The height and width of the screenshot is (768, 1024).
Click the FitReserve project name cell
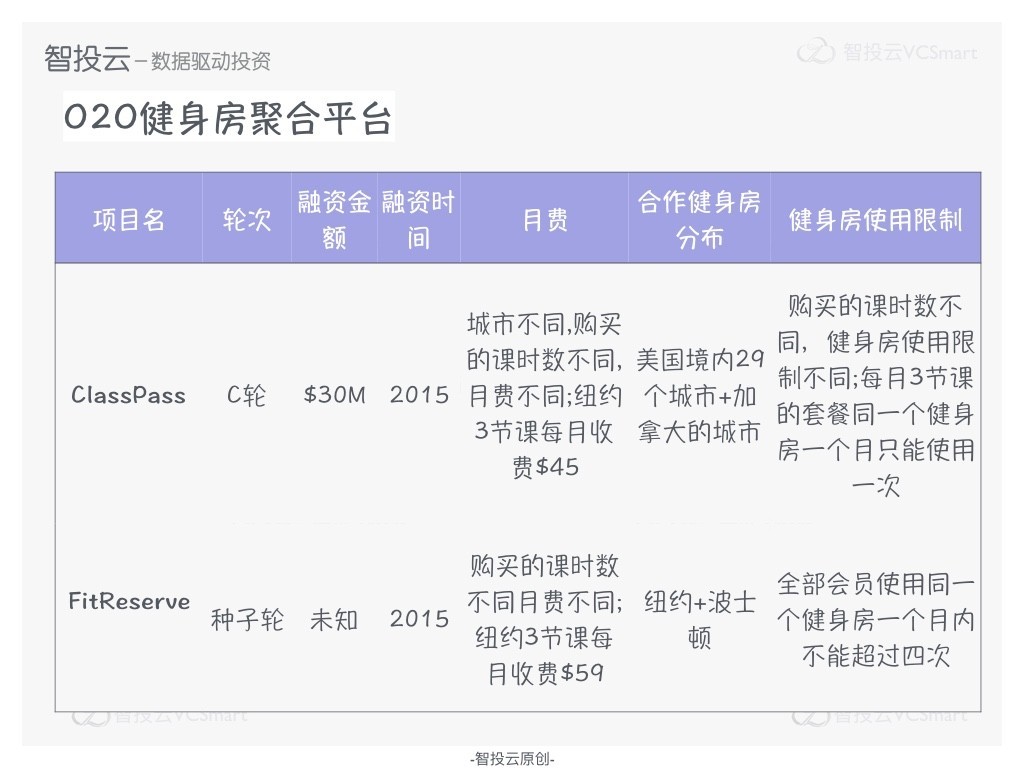click(129, 601)
